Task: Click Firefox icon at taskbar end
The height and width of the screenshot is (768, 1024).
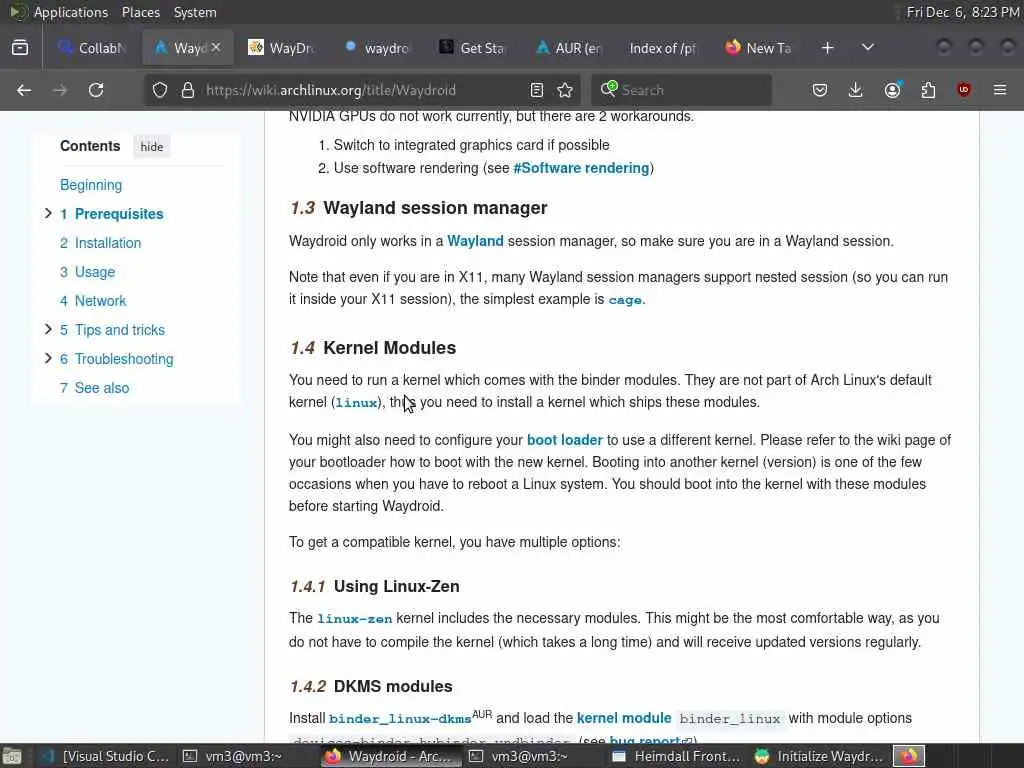Action: [x=909, y=756]
